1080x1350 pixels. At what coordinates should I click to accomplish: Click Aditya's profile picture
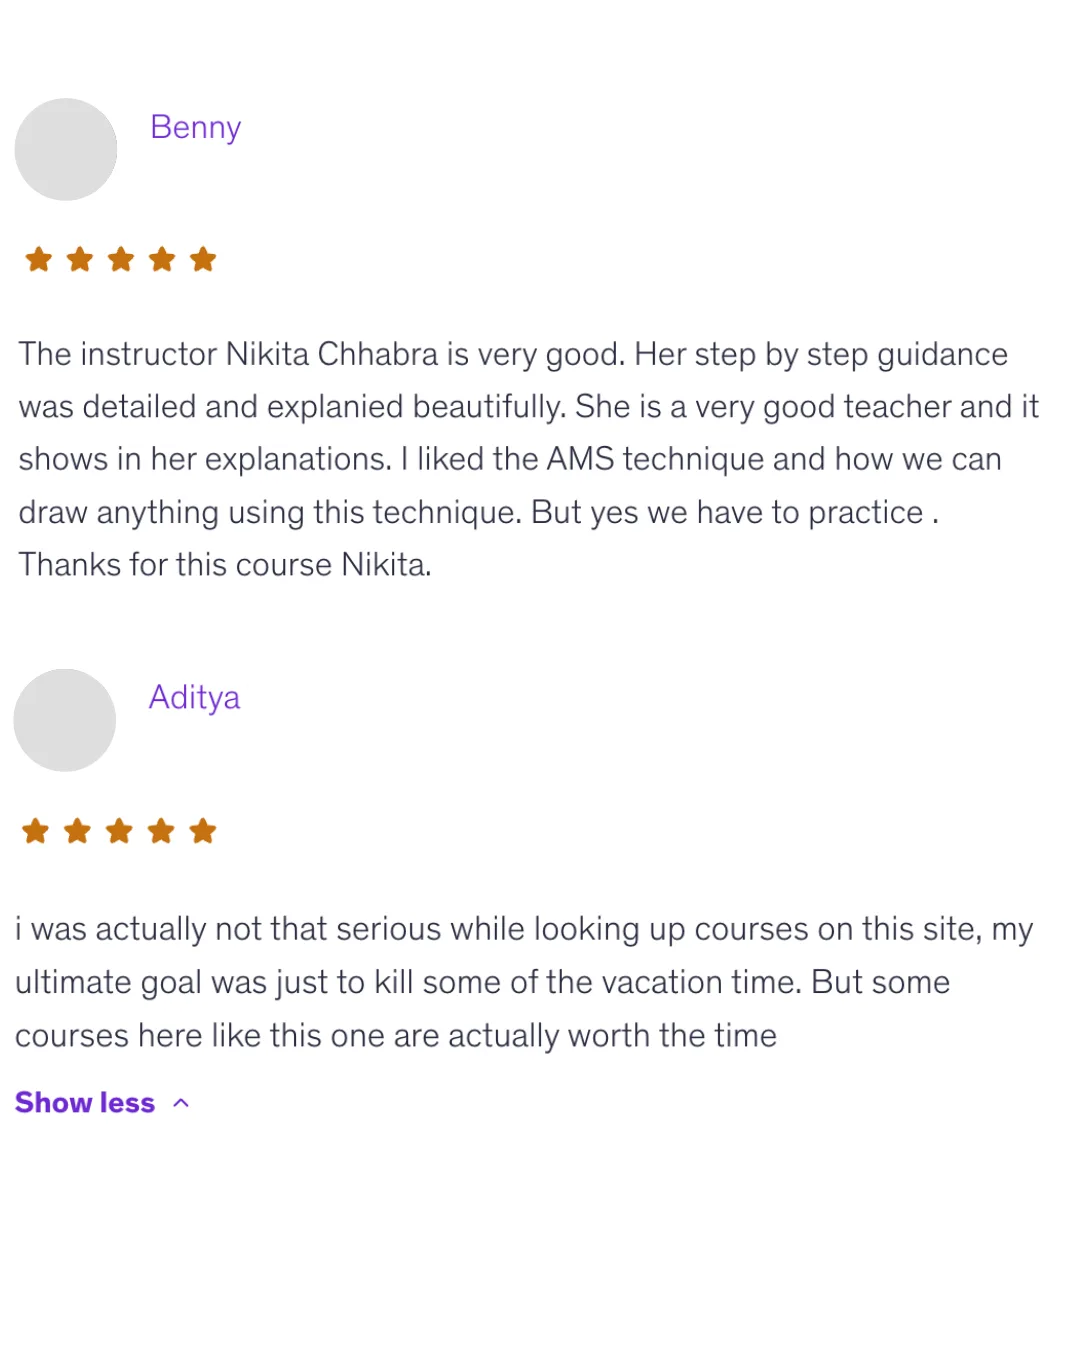click(64, 719)
